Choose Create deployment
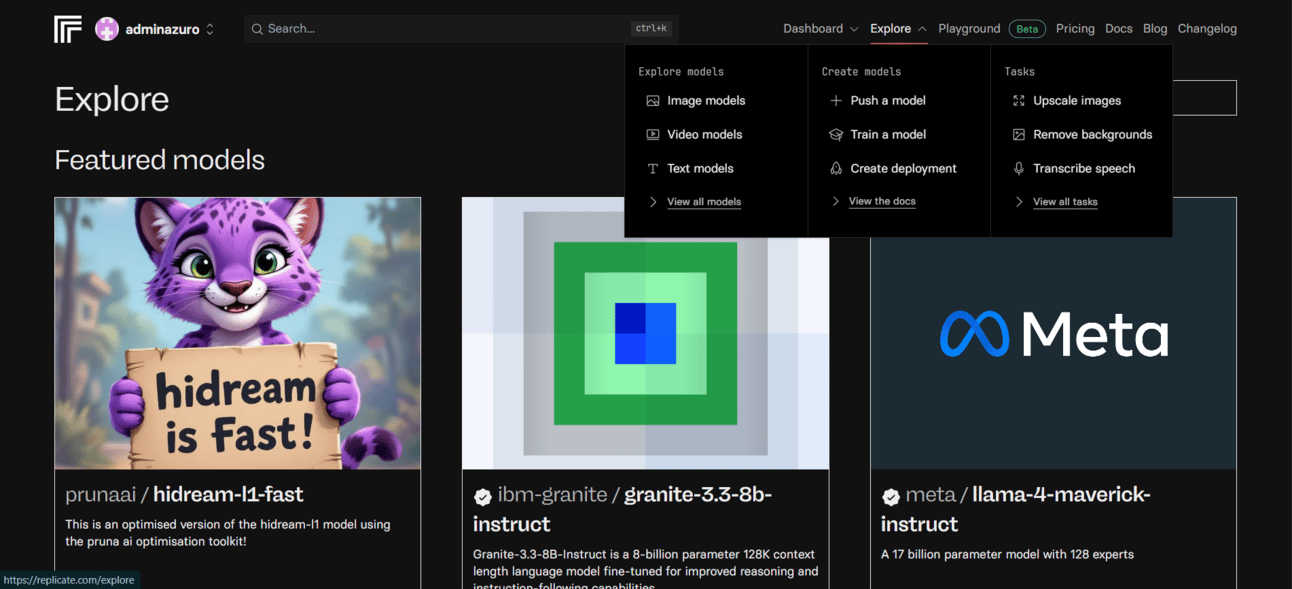Screen dimensions: 1292x589 pos(903,169)
